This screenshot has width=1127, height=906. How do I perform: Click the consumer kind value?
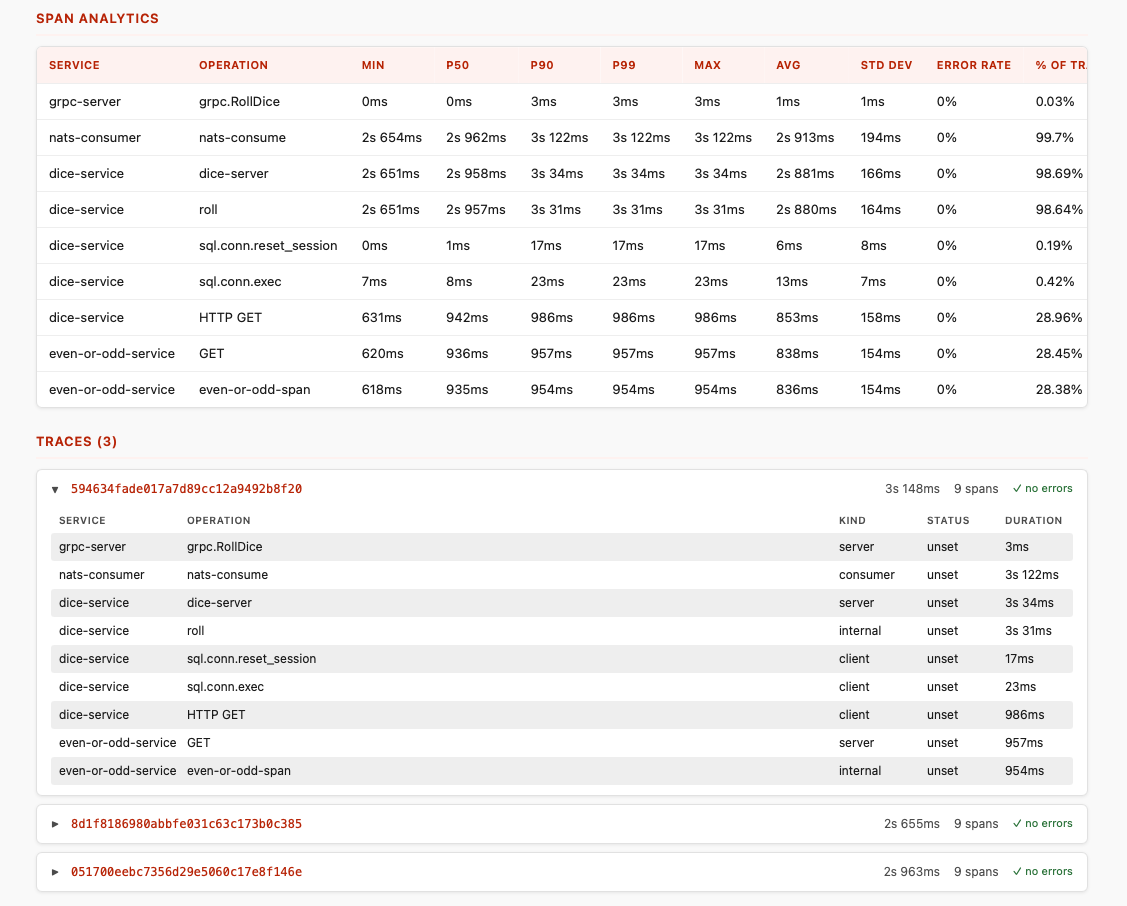[x=867, y=575]
